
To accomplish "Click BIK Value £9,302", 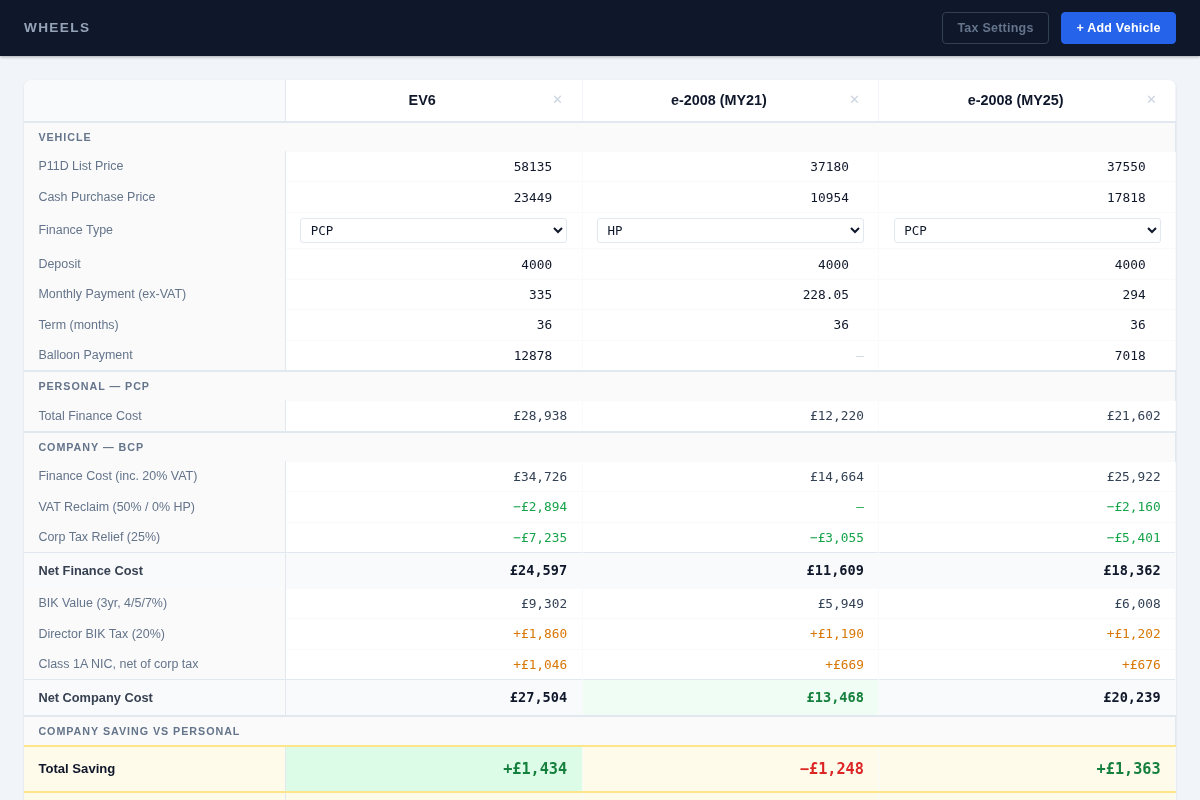I will click(x=544, y=603).
